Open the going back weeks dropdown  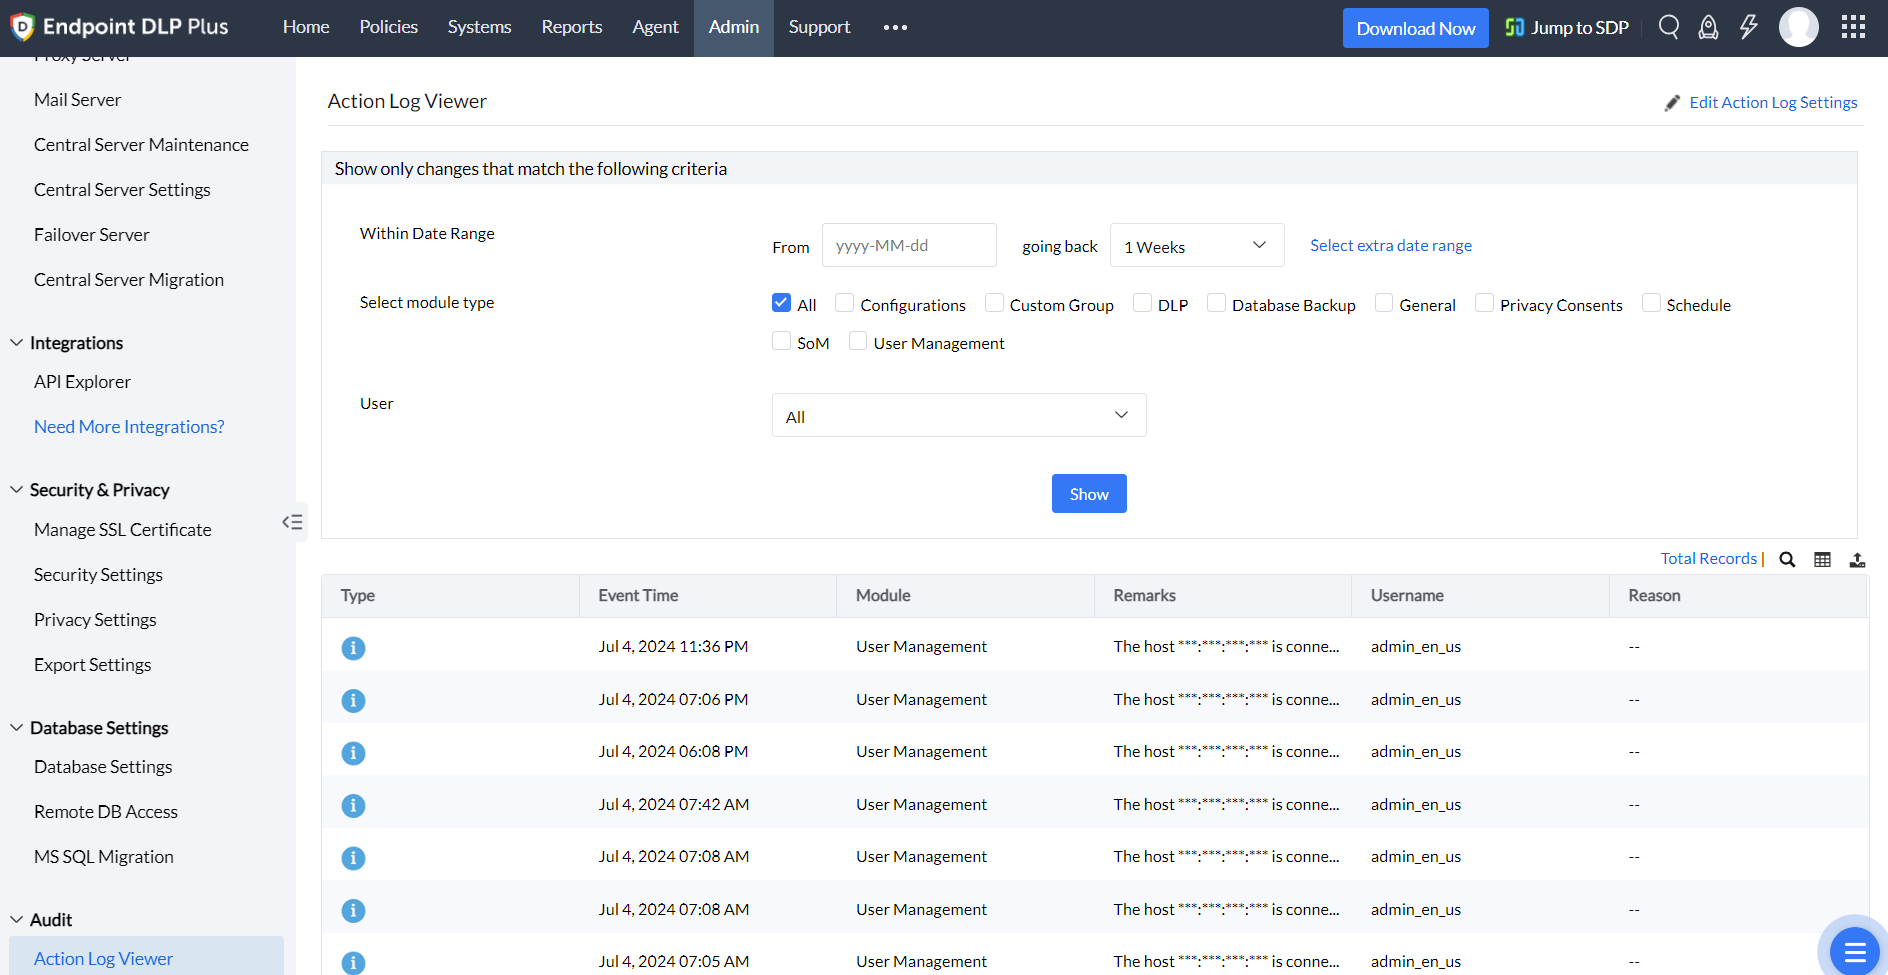[x=1196, y=245]
